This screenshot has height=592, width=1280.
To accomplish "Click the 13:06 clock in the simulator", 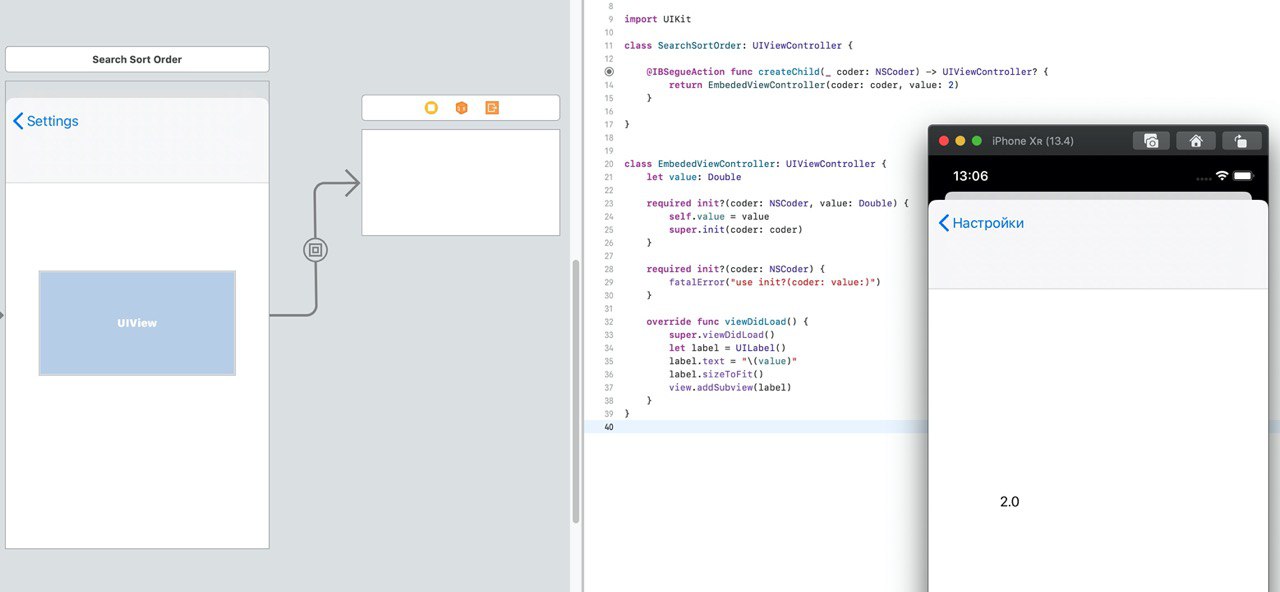I will pyautogui.click(x=970, y=176).
